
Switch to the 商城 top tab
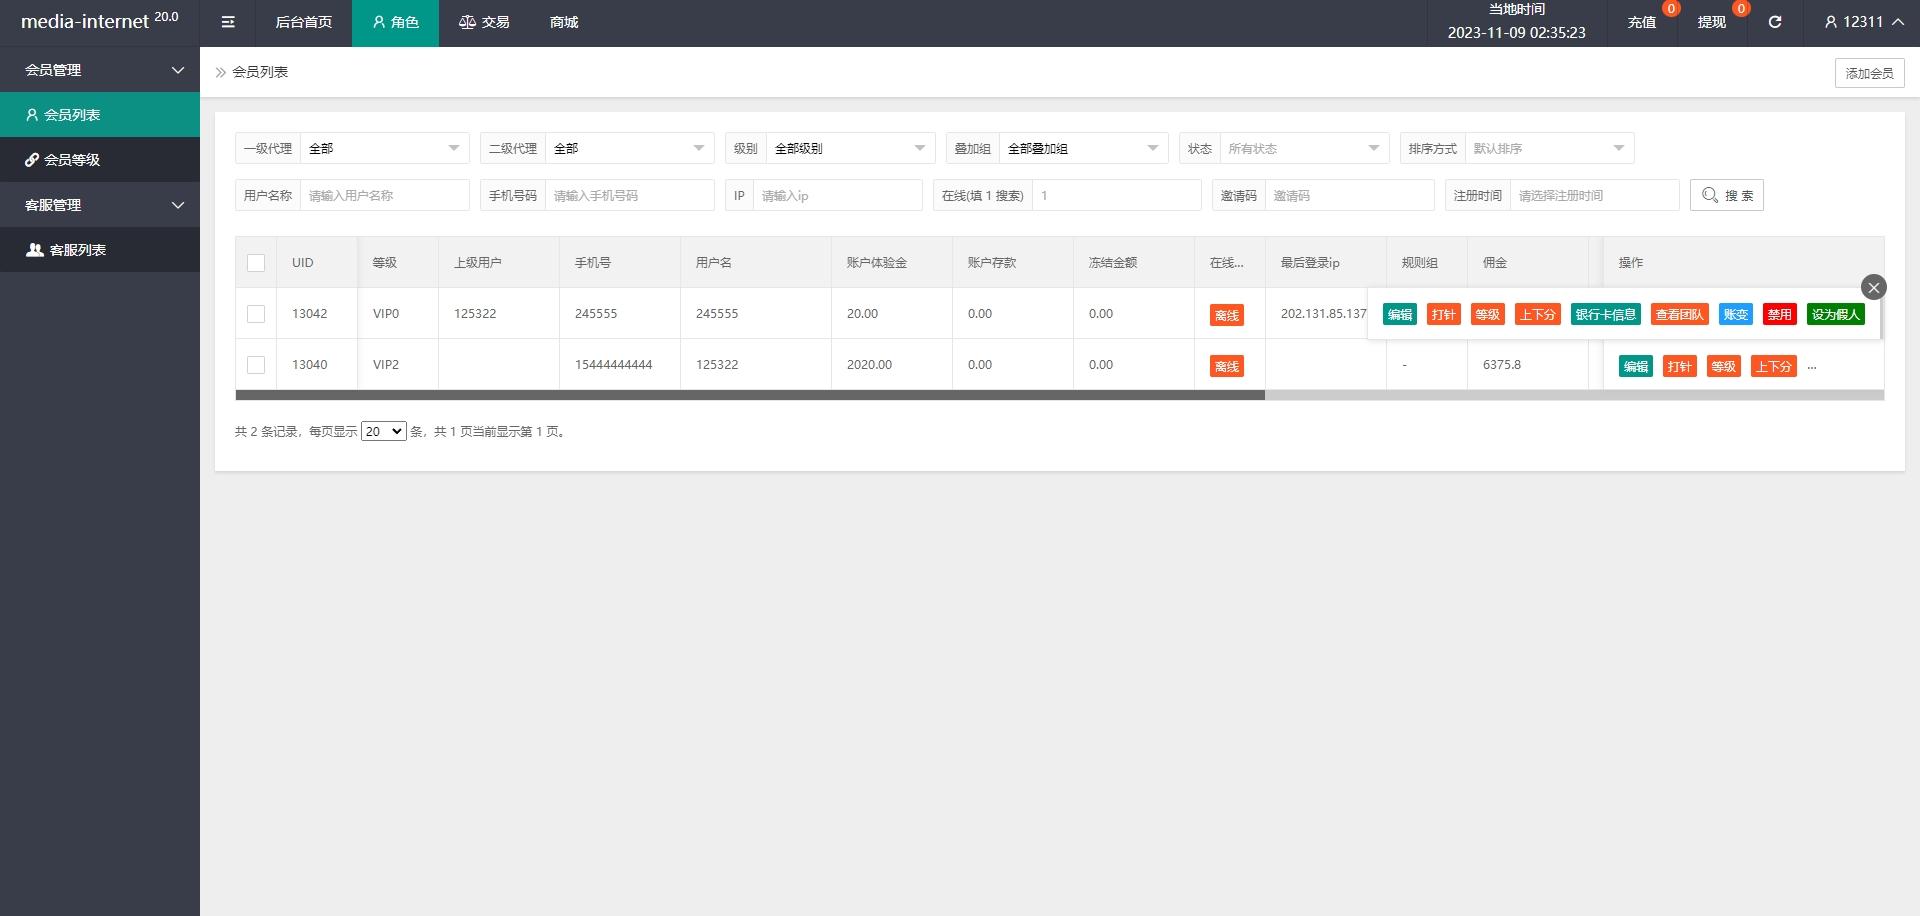564,22
